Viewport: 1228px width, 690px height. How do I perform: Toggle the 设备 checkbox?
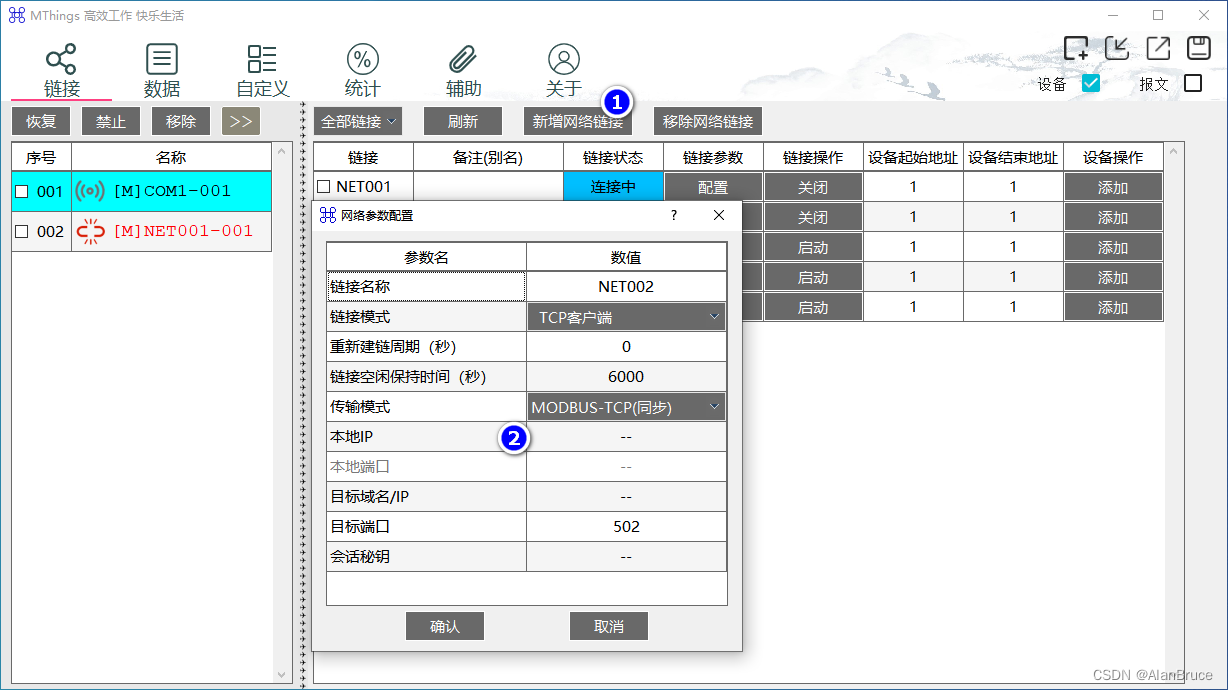[1091, 84]
